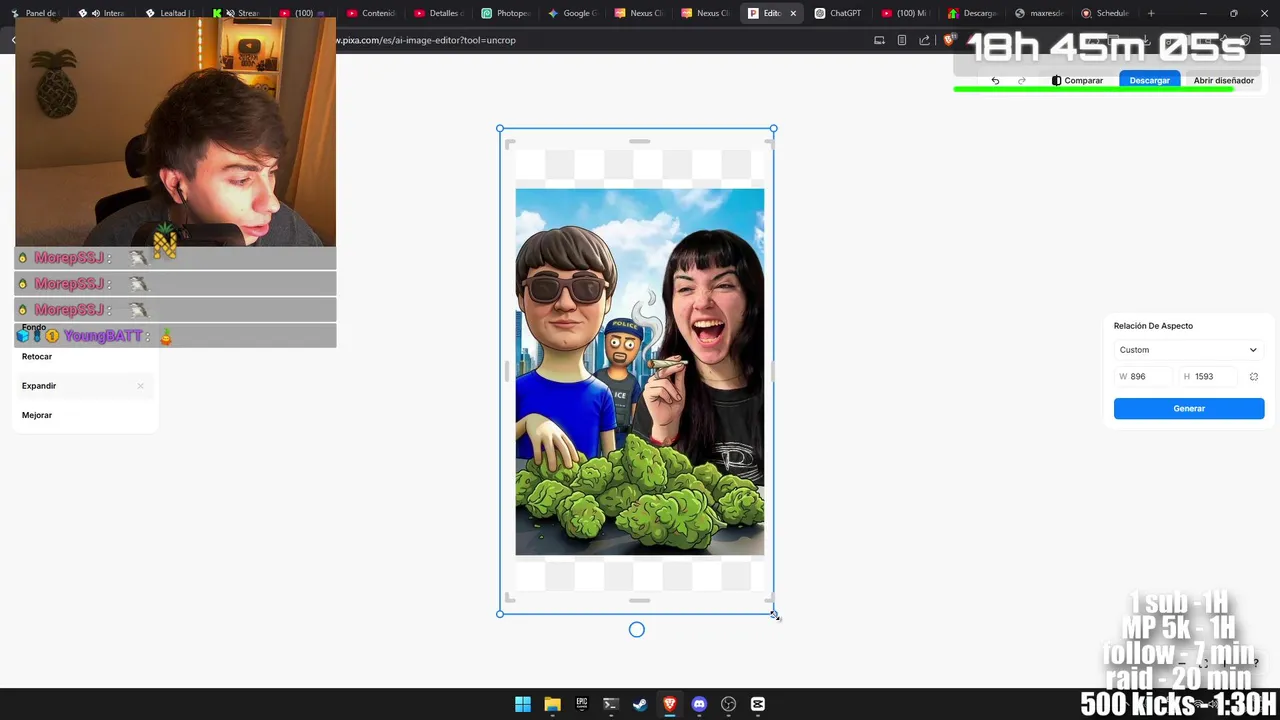Screen dimensions: 1280x720
Task: Switch to the (100) Mi browser tab
Action: coord(905,13)
